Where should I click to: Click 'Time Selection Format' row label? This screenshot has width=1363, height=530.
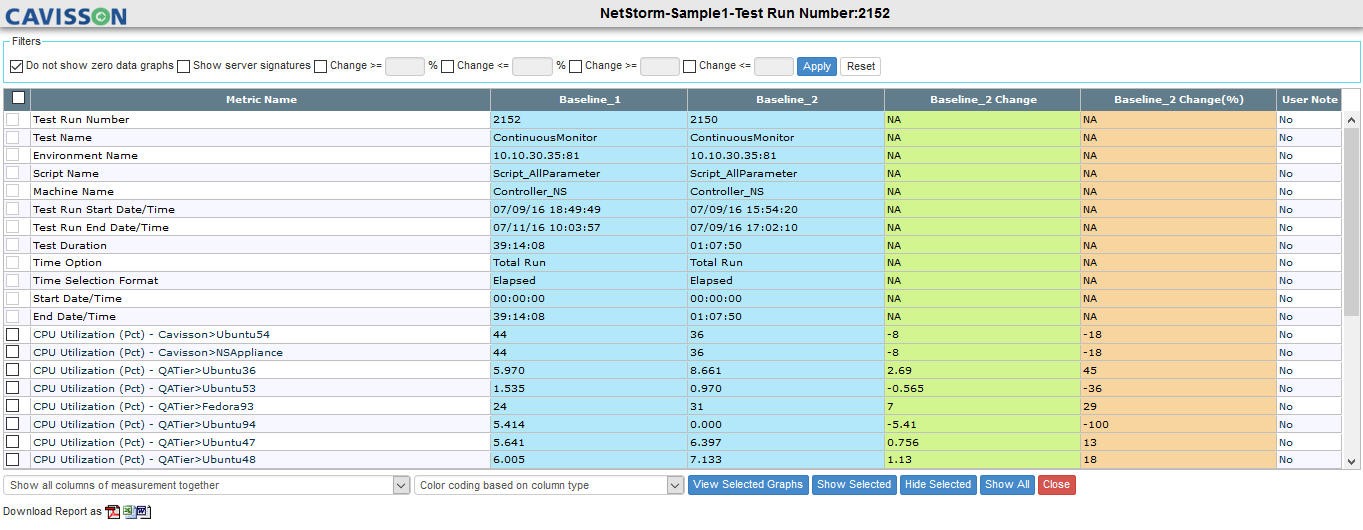coord(96,280)
